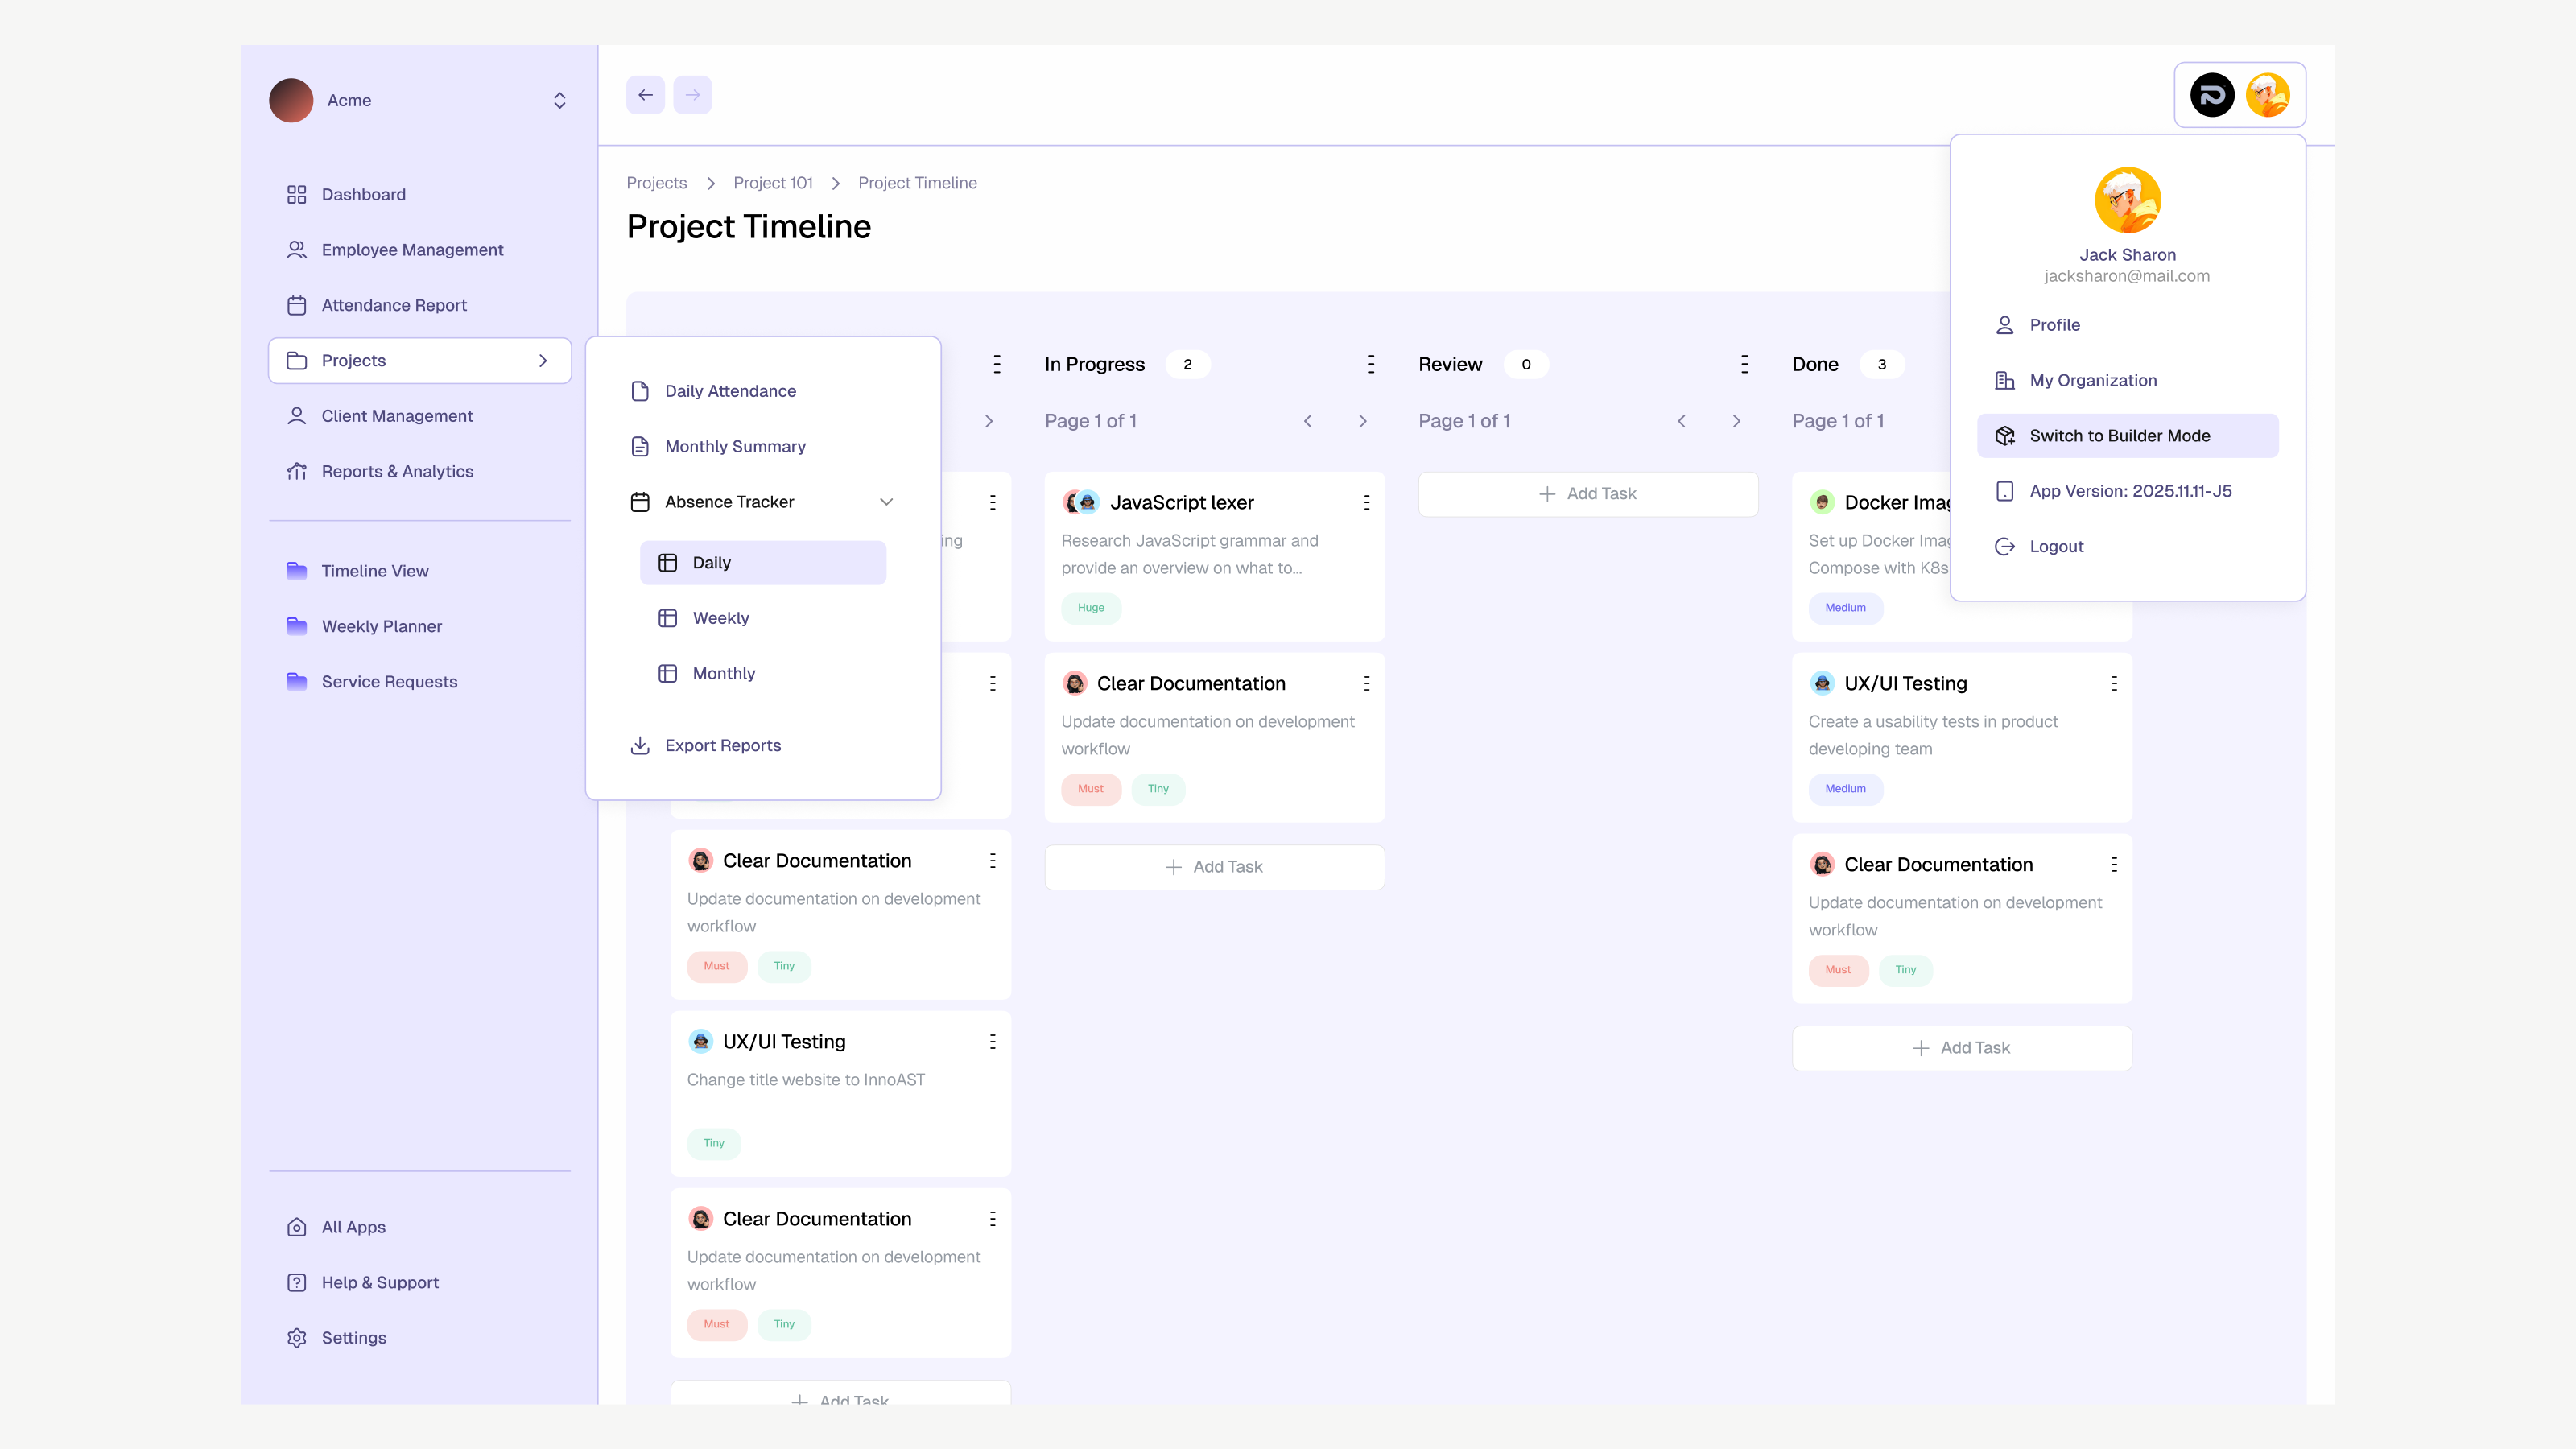Click Add Task in Review column
This screenshot has height=1449, width=2576.
(1587, 494)
